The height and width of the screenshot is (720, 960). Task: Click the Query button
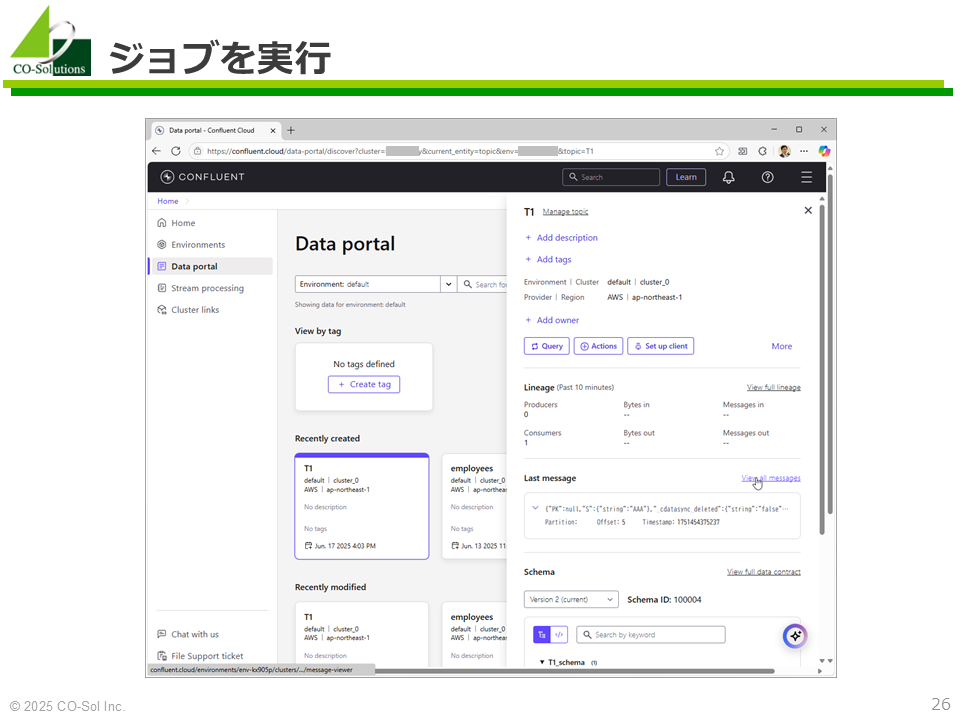(547, 347)
